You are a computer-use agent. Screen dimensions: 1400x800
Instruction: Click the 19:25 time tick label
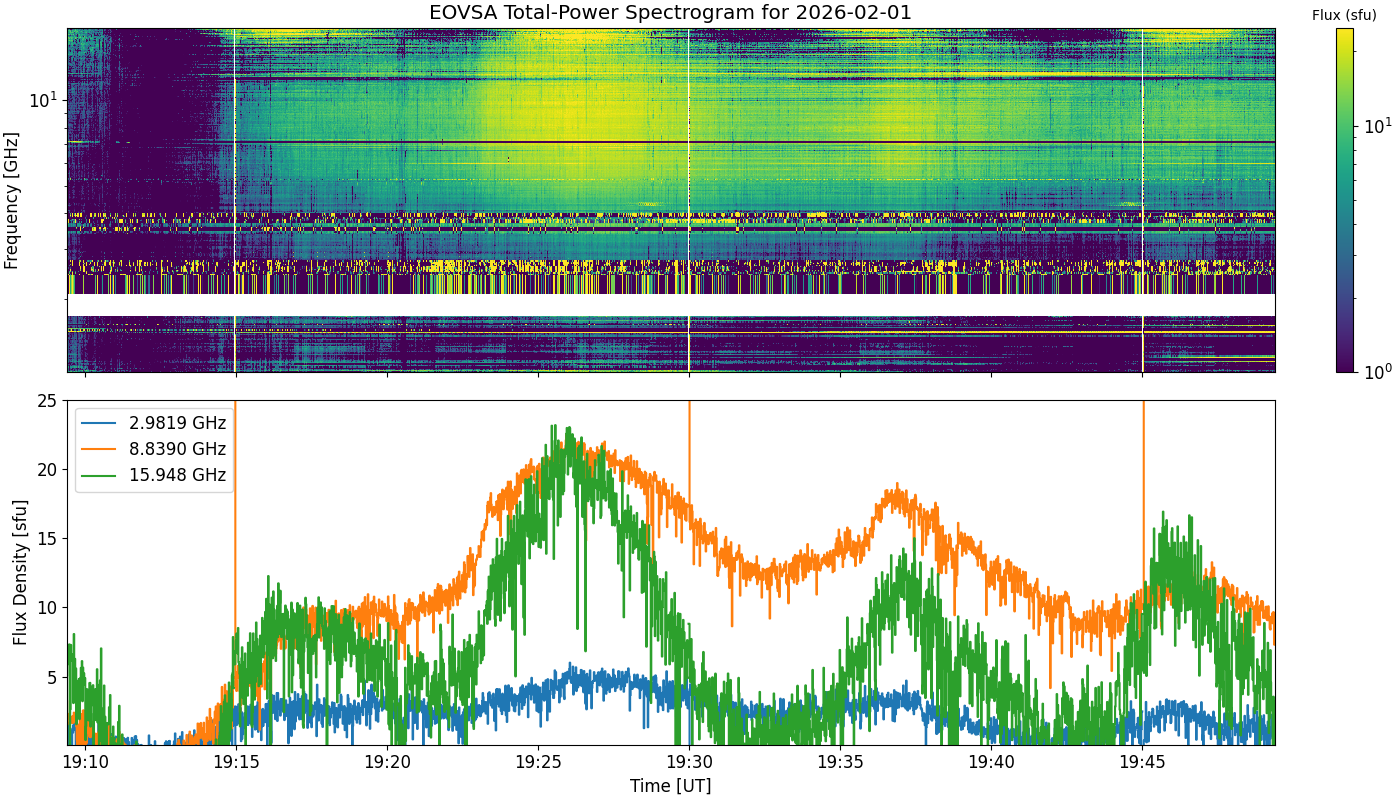point(538,763)
